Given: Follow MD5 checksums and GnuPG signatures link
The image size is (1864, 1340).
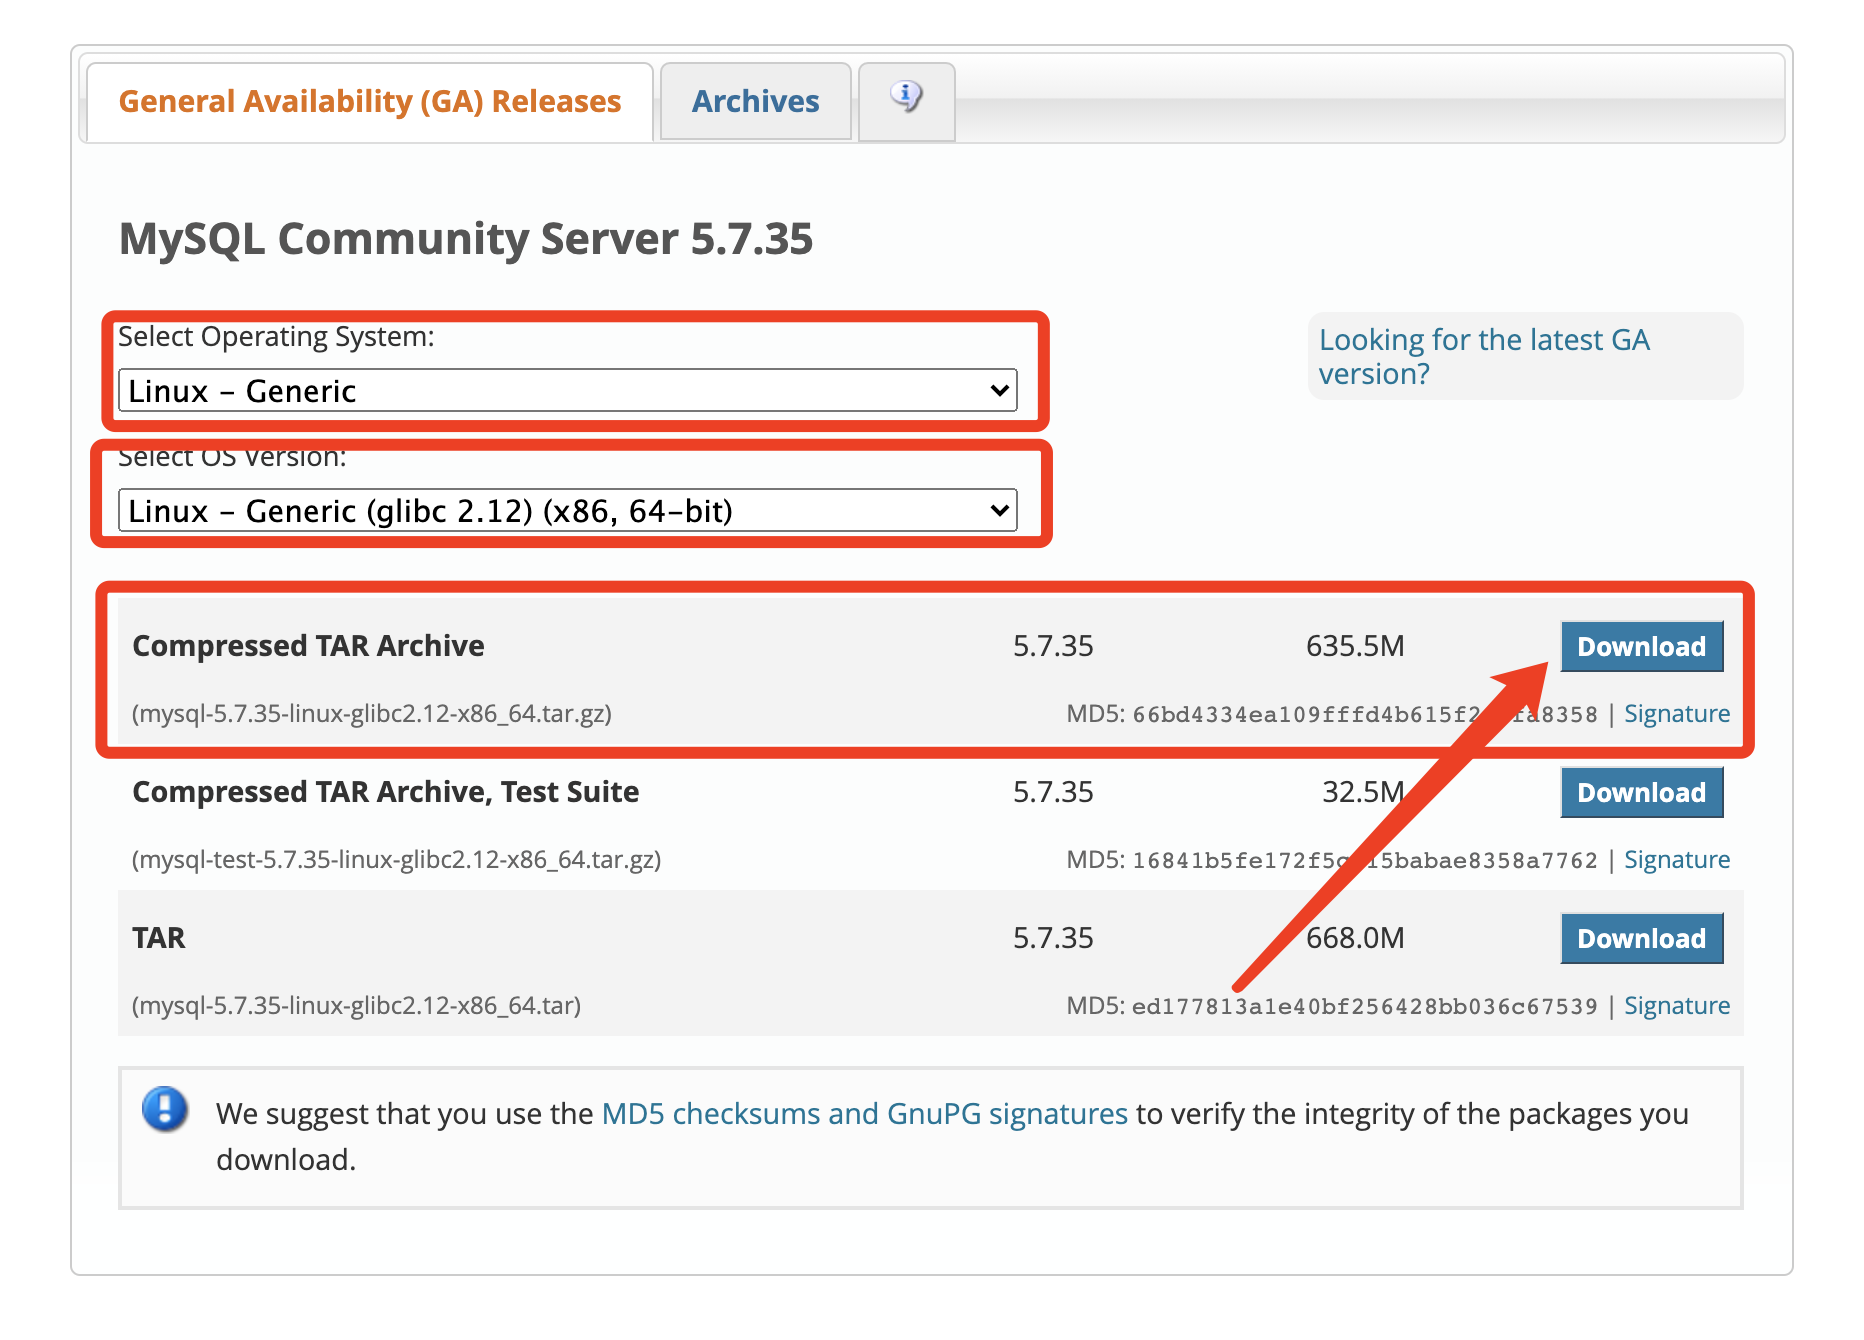Looking at the screenshot, I should click(x=864, y=1114).
